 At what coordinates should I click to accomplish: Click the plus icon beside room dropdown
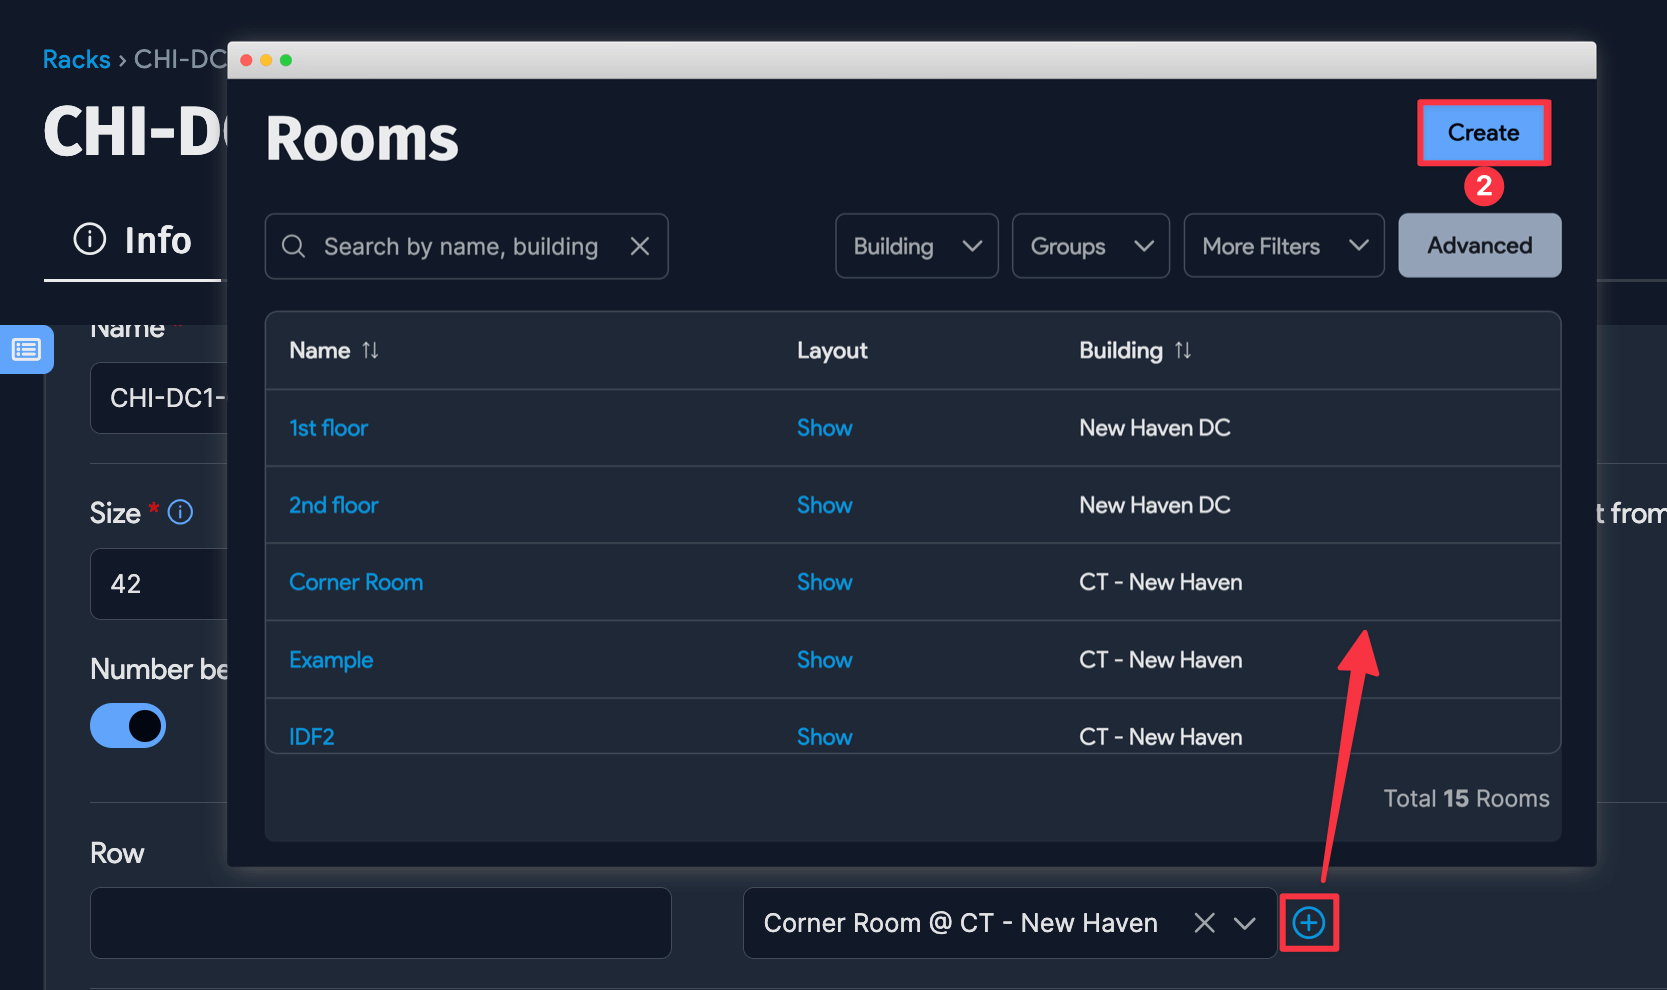[1308, 923]
